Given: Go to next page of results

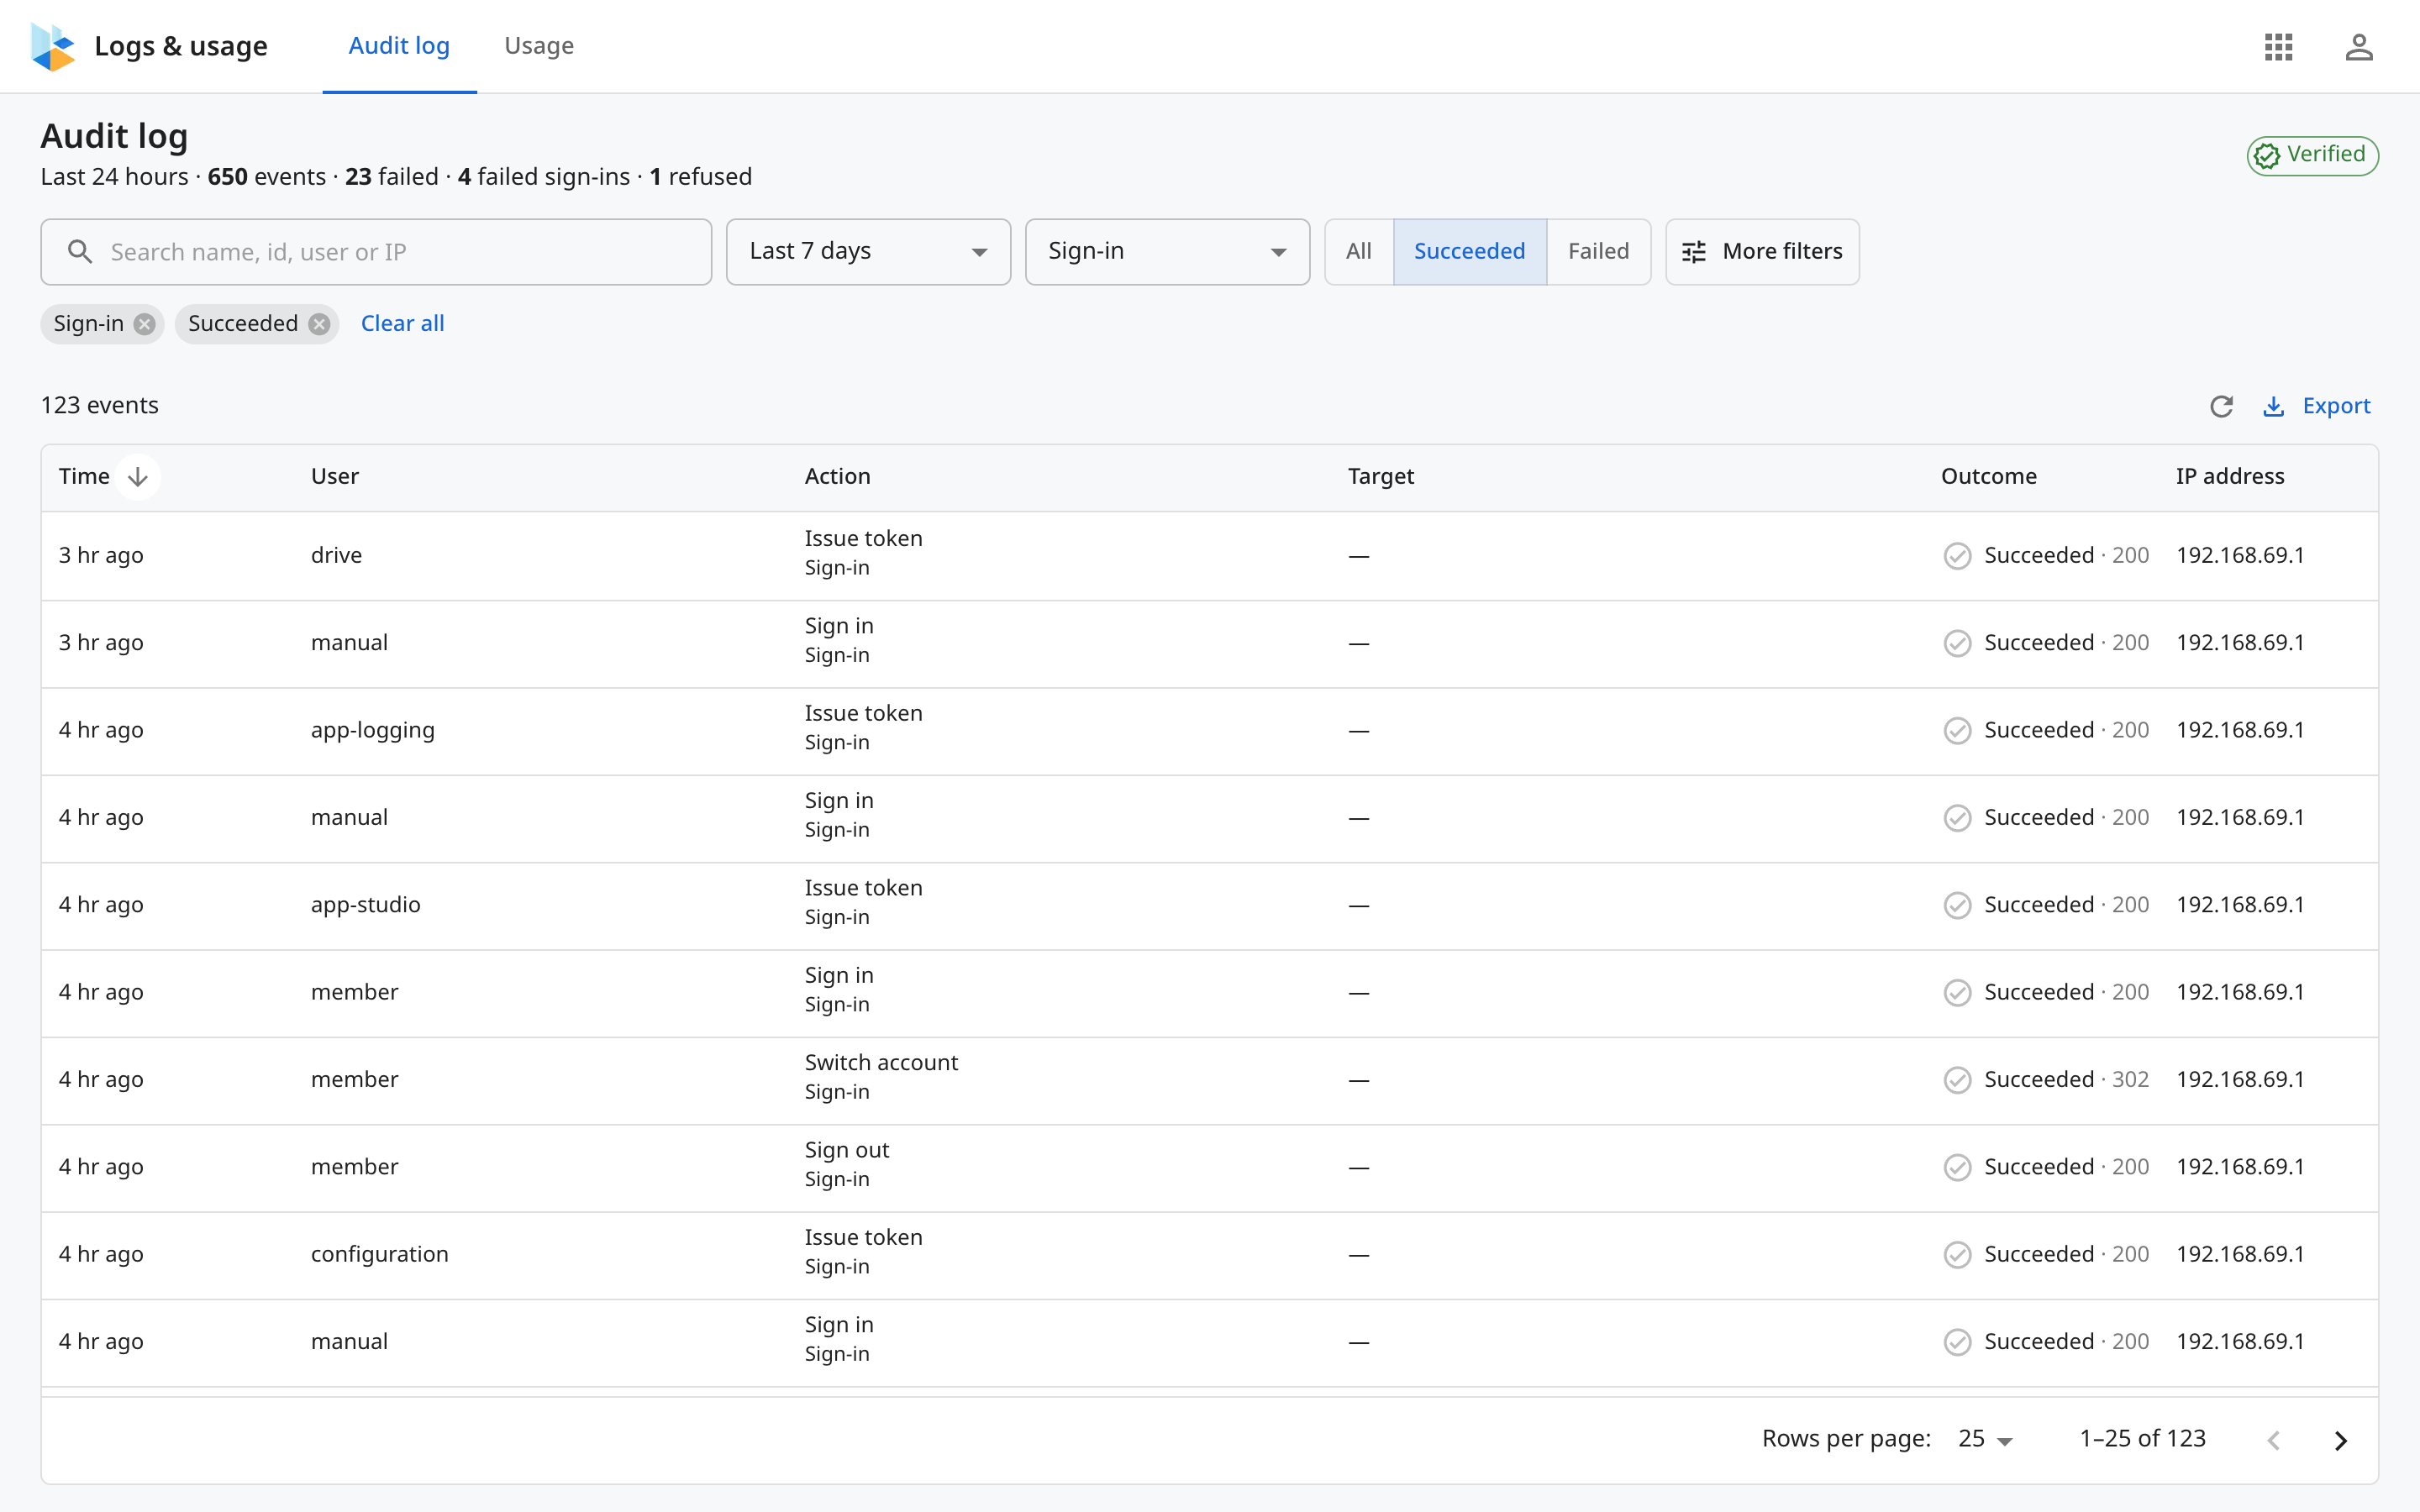Looking at the screenshot, I should click(2341, 1440).
